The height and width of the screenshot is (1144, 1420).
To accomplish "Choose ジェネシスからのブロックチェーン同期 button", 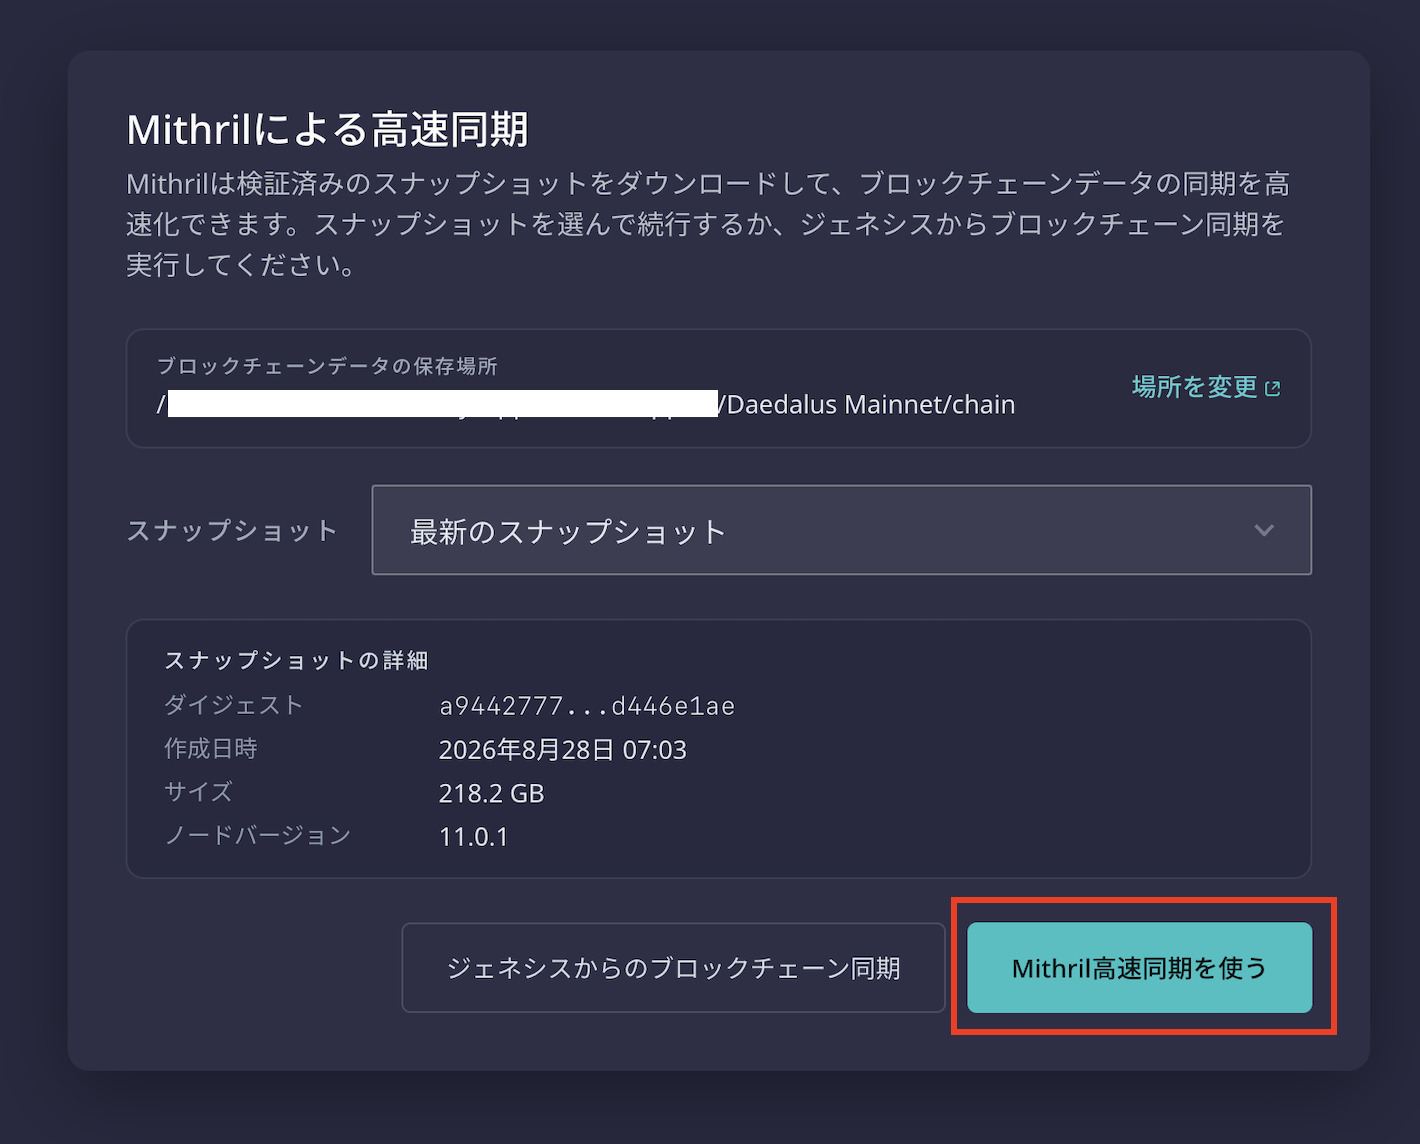I will tap(673, 967).
